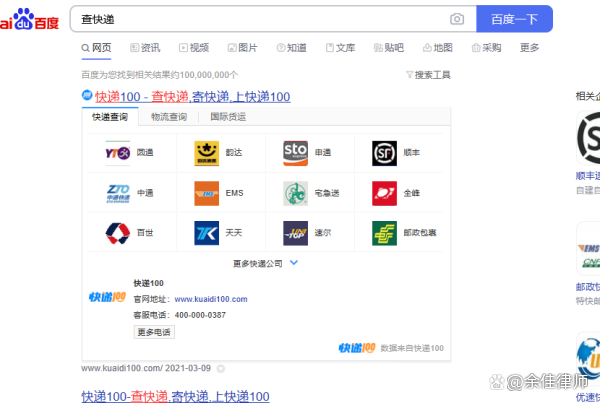Image resolution: width=600 pixels, height=403 pixels.
Task: Go to the 地图 tab
Action: click(x=438, y=48)
